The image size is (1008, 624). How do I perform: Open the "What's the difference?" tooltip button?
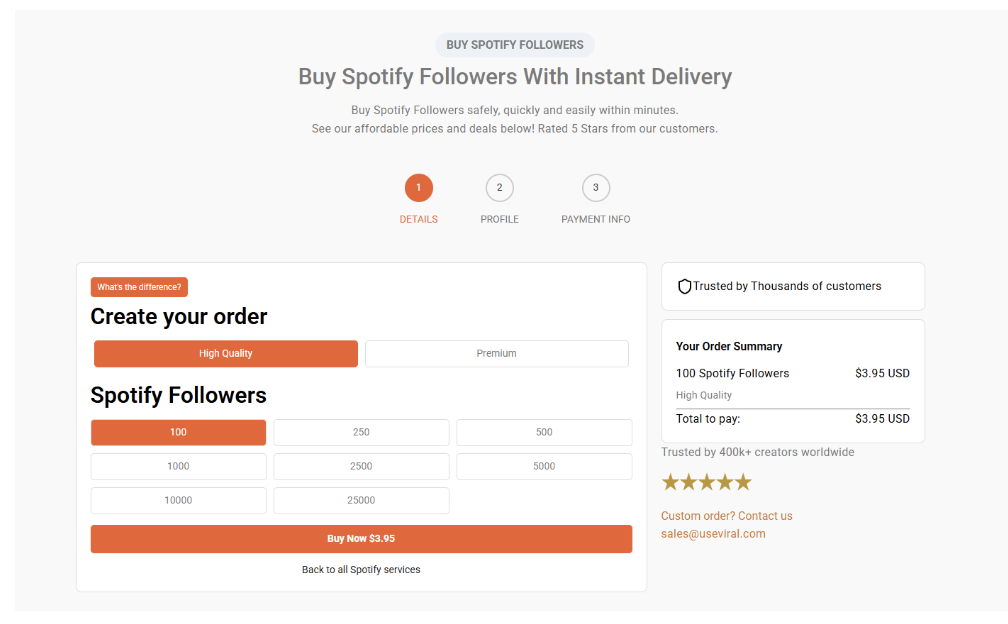[x=139, y=288]
